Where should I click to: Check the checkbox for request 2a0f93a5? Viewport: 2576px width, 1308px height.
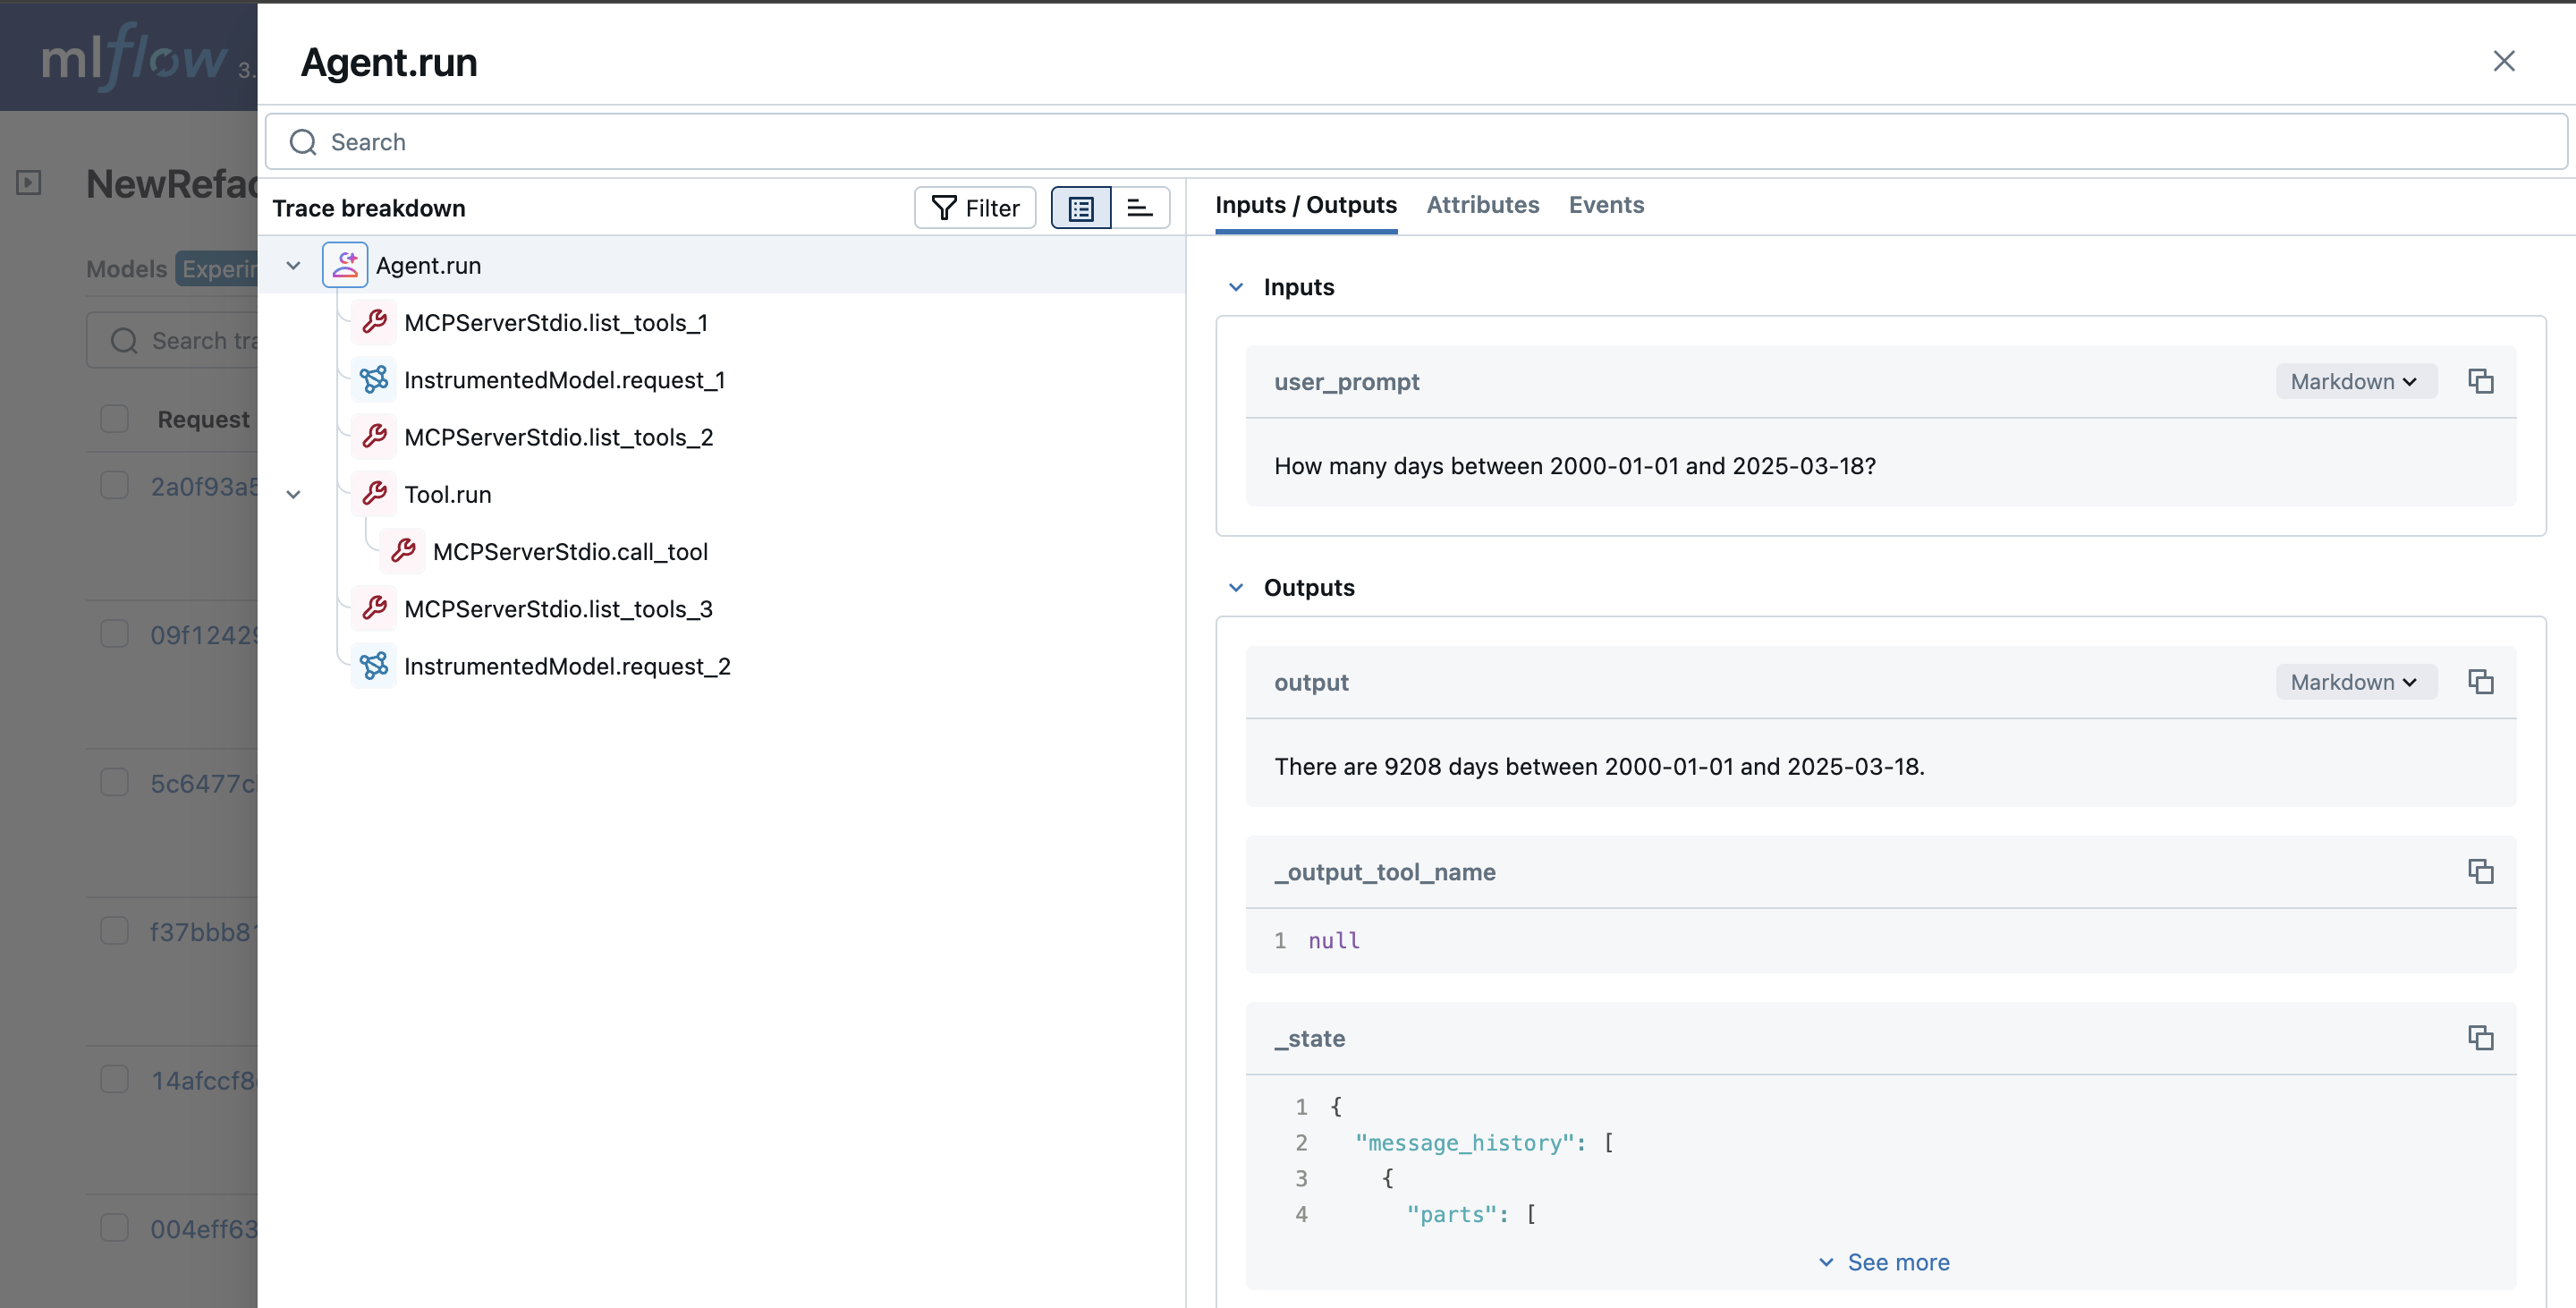(x=114, y=484)
